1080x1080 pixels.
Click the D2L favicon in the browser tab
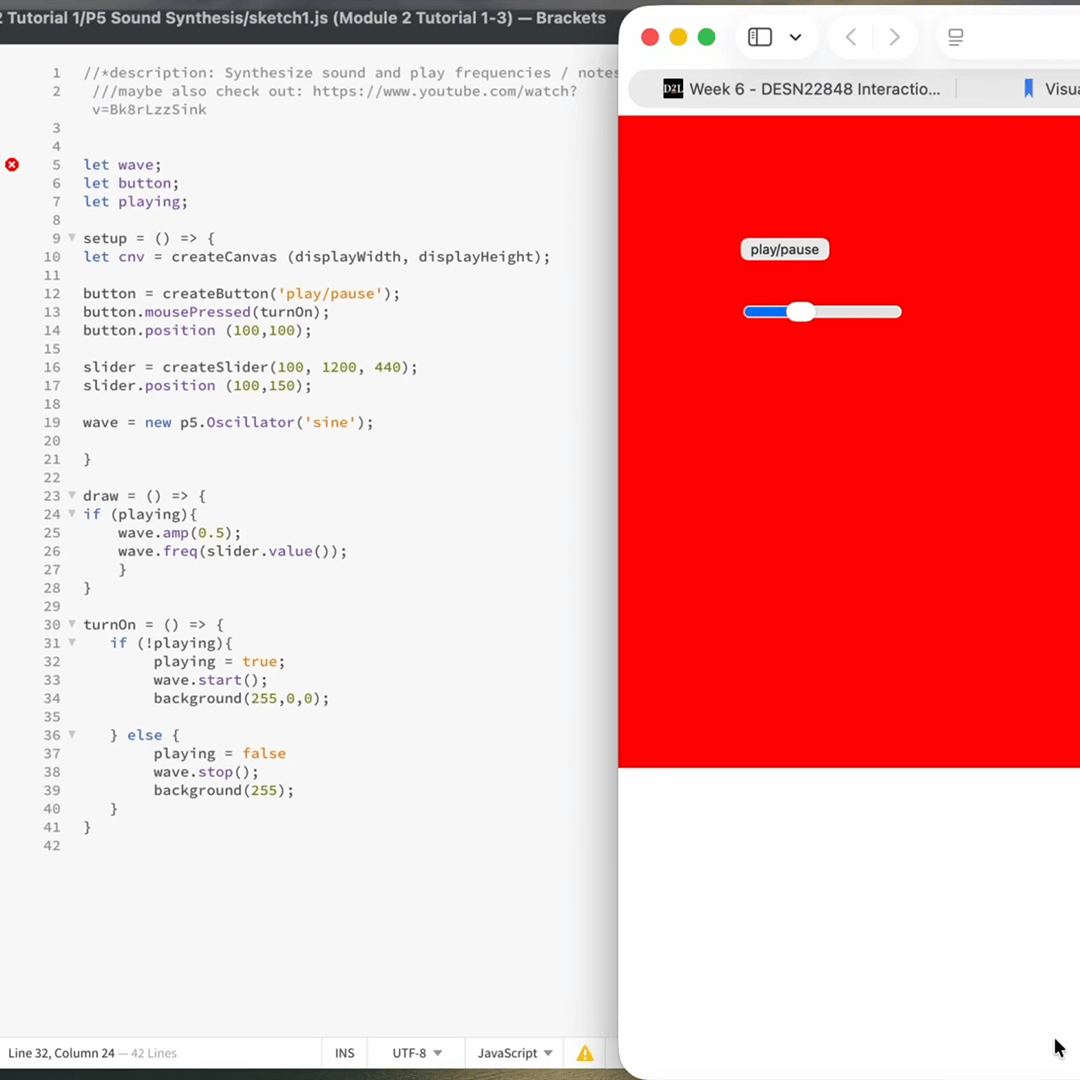(672, 89)
